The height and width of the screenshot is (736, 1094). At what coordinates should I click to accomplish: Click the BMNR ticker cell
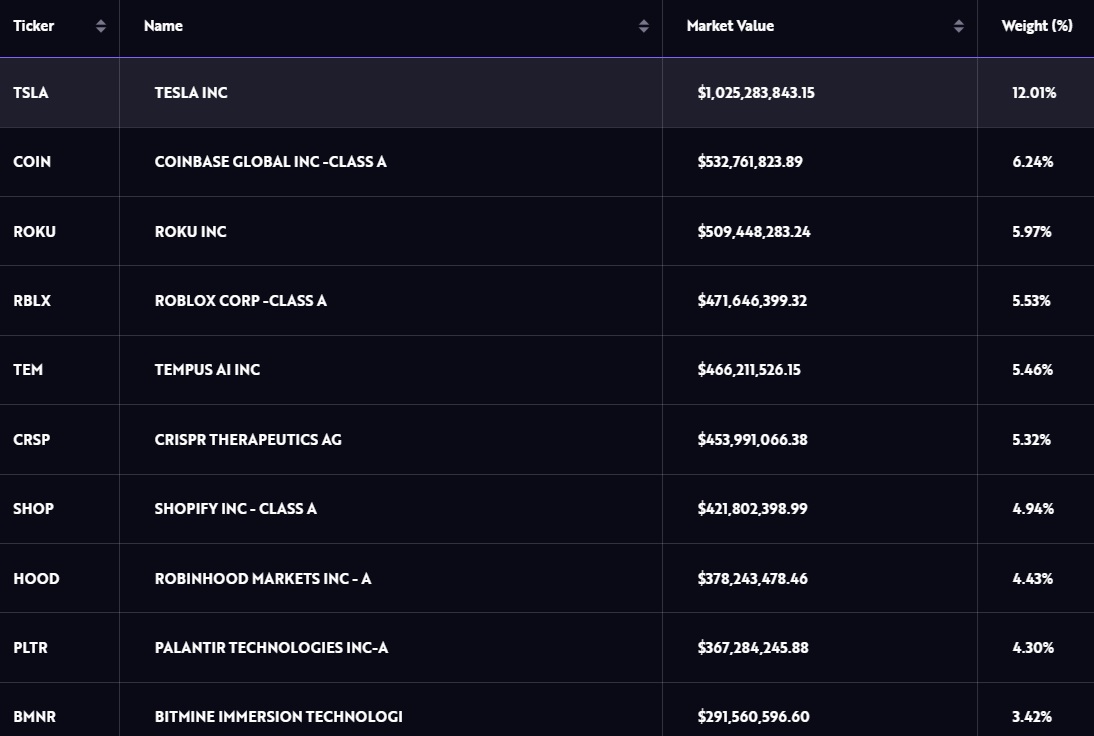pyautogui.click(x=34, y=716)
